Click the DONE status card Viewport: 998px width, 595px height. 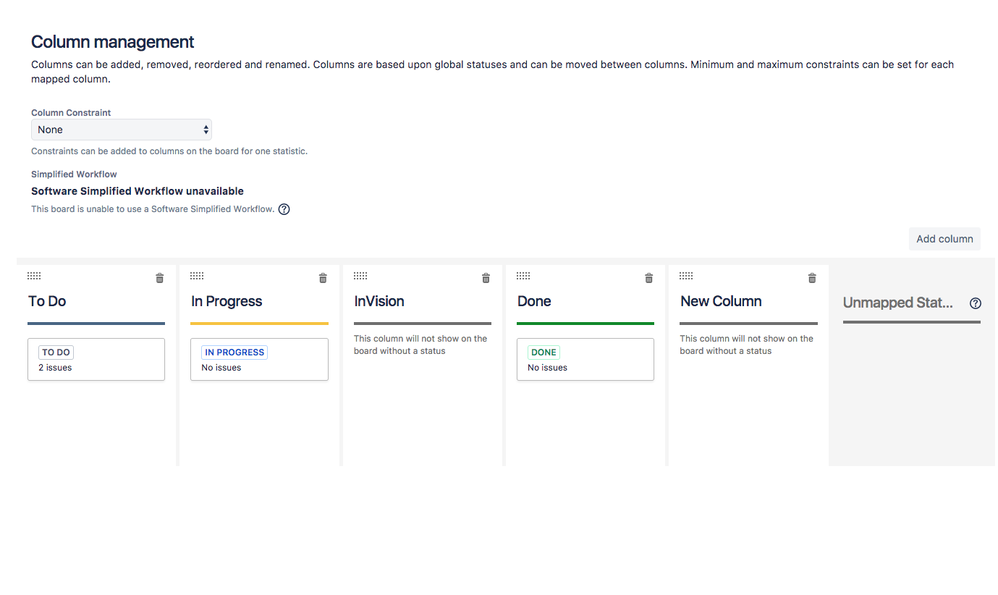point(585,359)
